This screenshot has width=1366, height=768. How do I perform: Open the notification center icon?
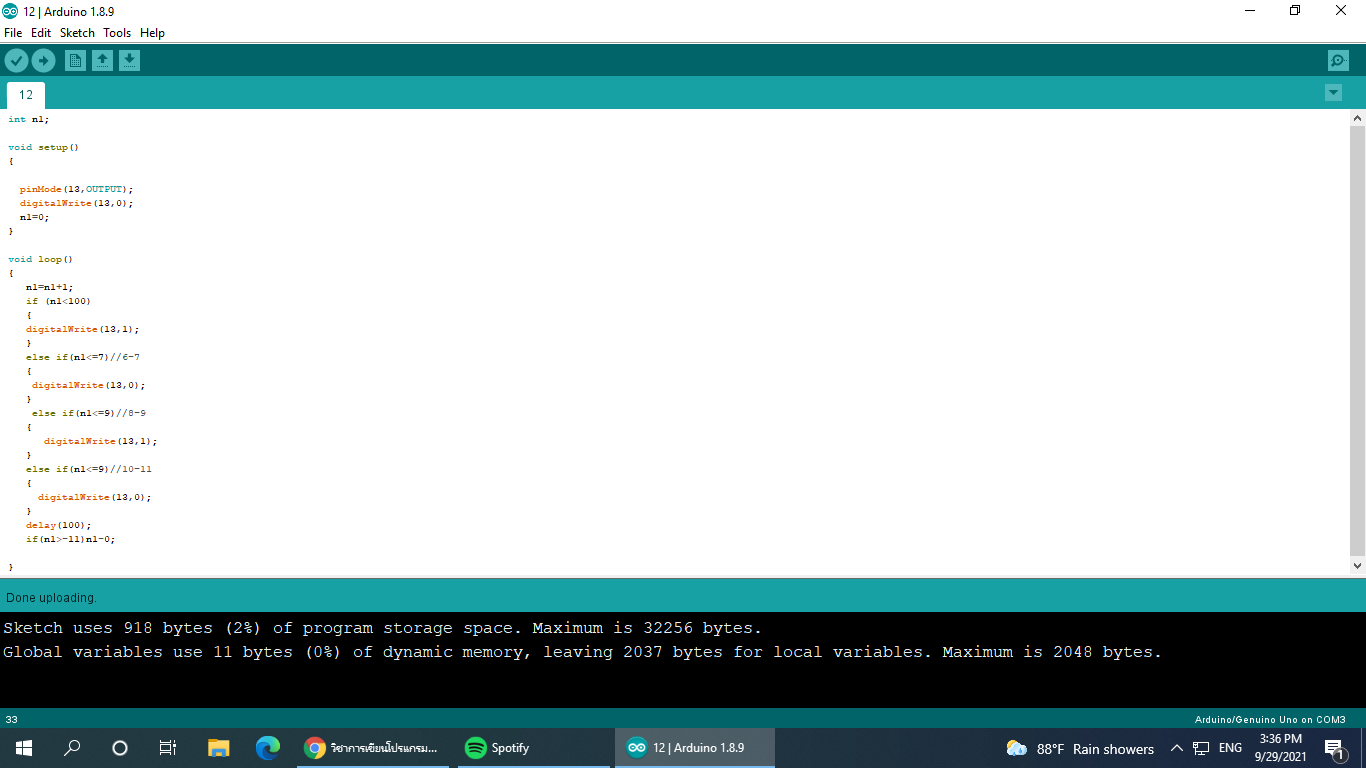[1333, 748]
